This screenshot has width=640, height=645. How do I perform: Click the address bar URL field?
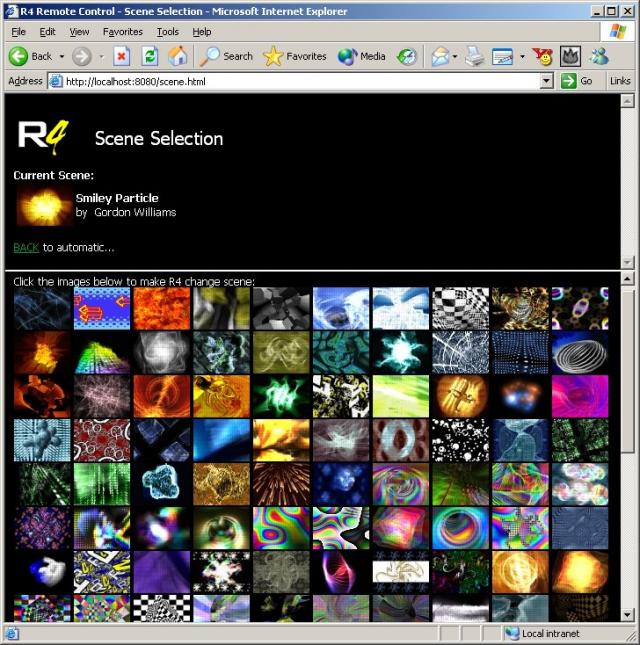[300, 81]
